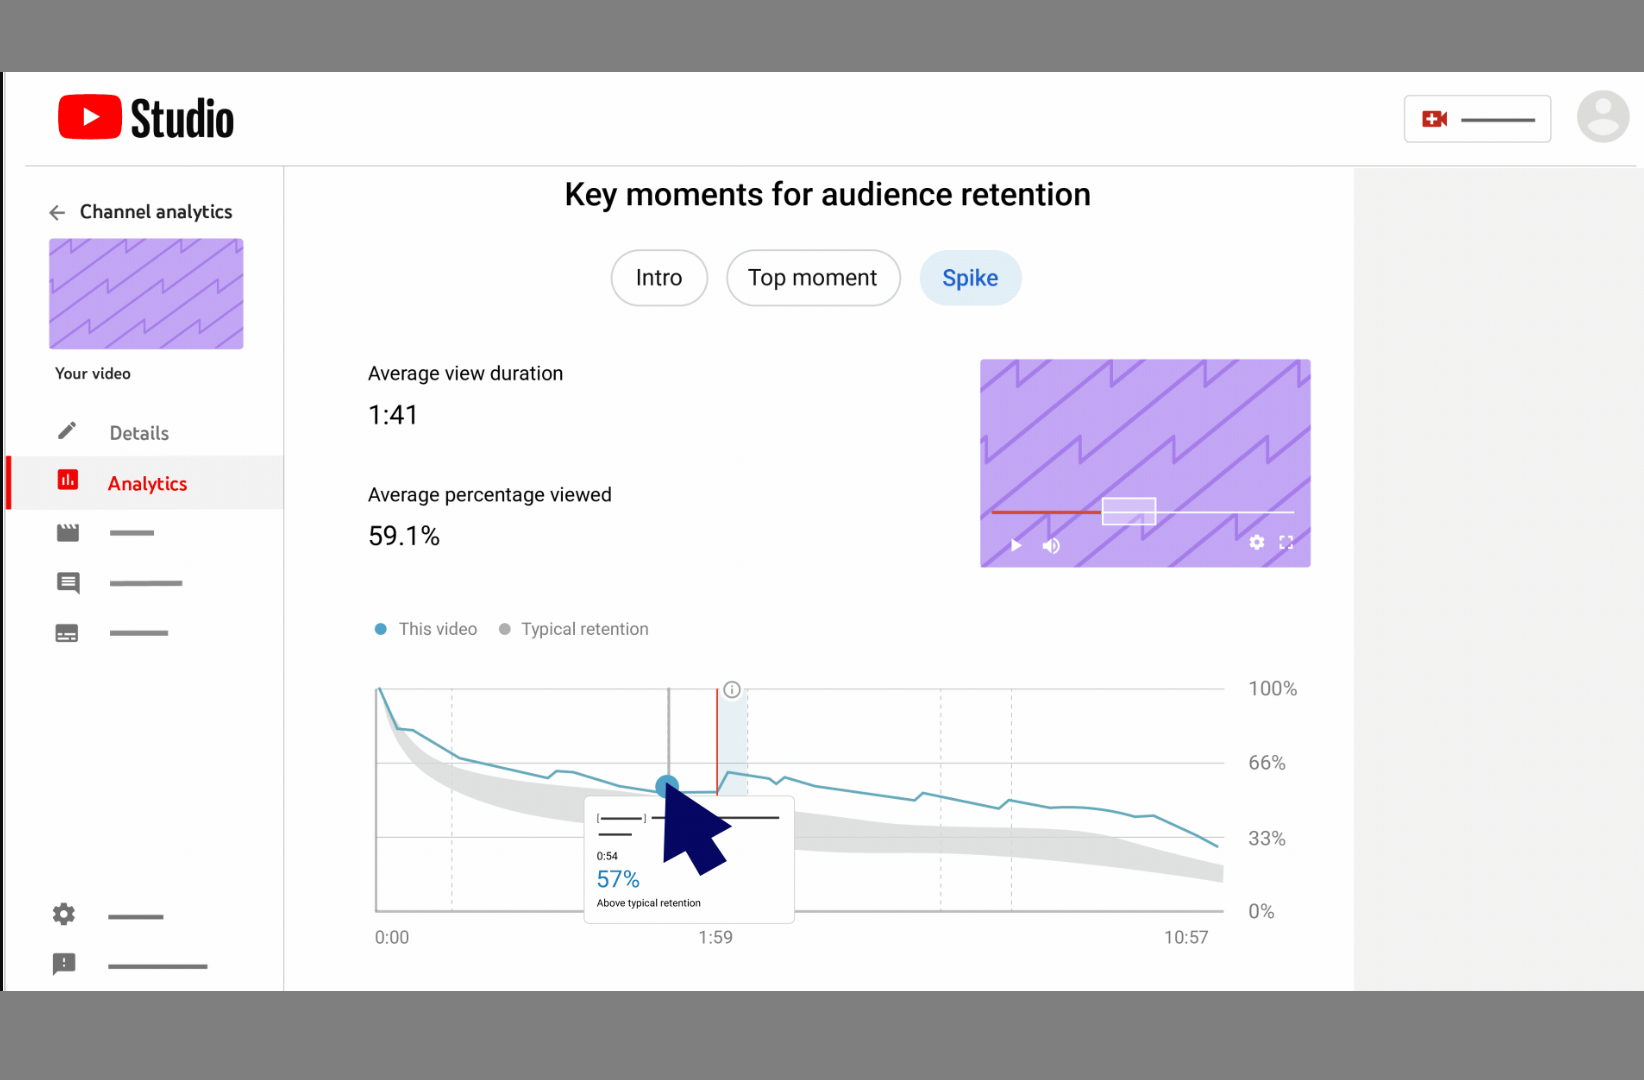Open the video player settings gear
The width and height of the screenshot is (1644, 1080).
[x=1257, y=542]
